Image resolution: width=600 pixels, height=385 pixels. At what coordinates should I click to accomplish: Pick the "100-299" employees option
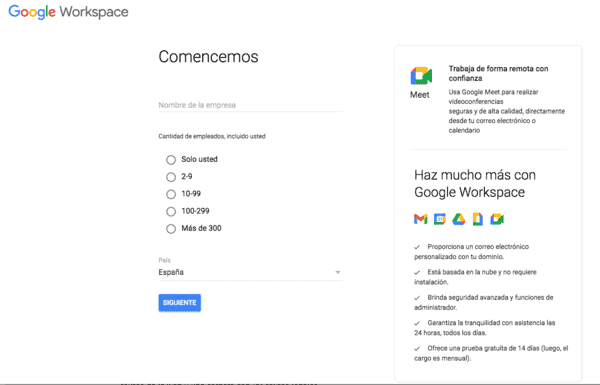(x=171, y=211)
